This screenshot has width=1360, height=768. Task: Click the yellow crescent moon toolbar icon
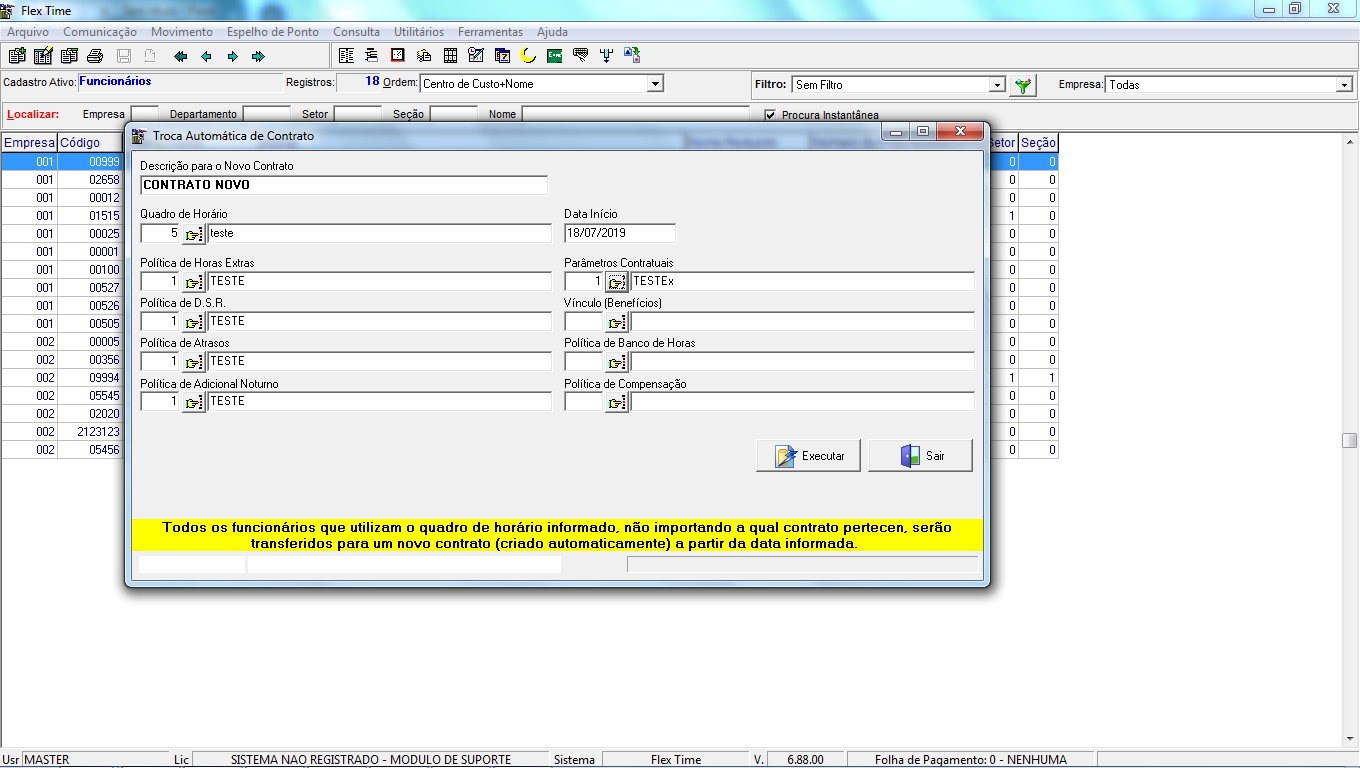[528, 56]
